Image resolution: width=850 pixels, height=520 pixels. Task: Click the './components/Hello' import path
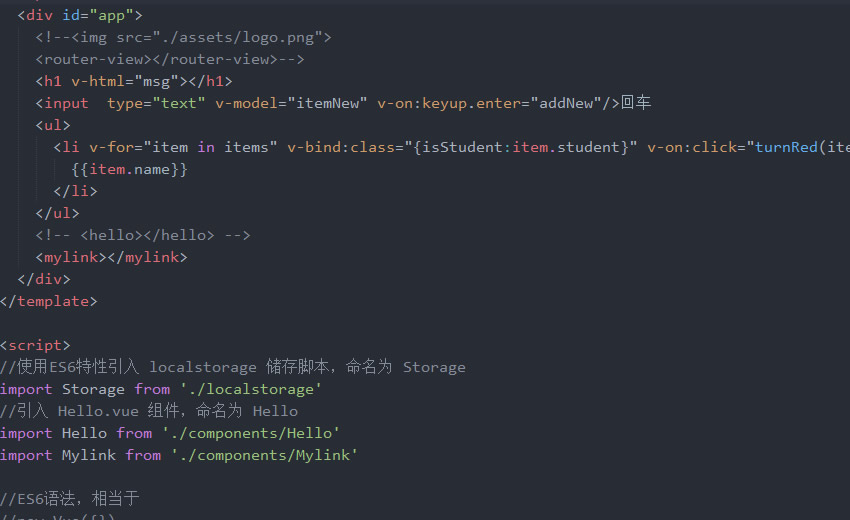[x=251, y=433]
